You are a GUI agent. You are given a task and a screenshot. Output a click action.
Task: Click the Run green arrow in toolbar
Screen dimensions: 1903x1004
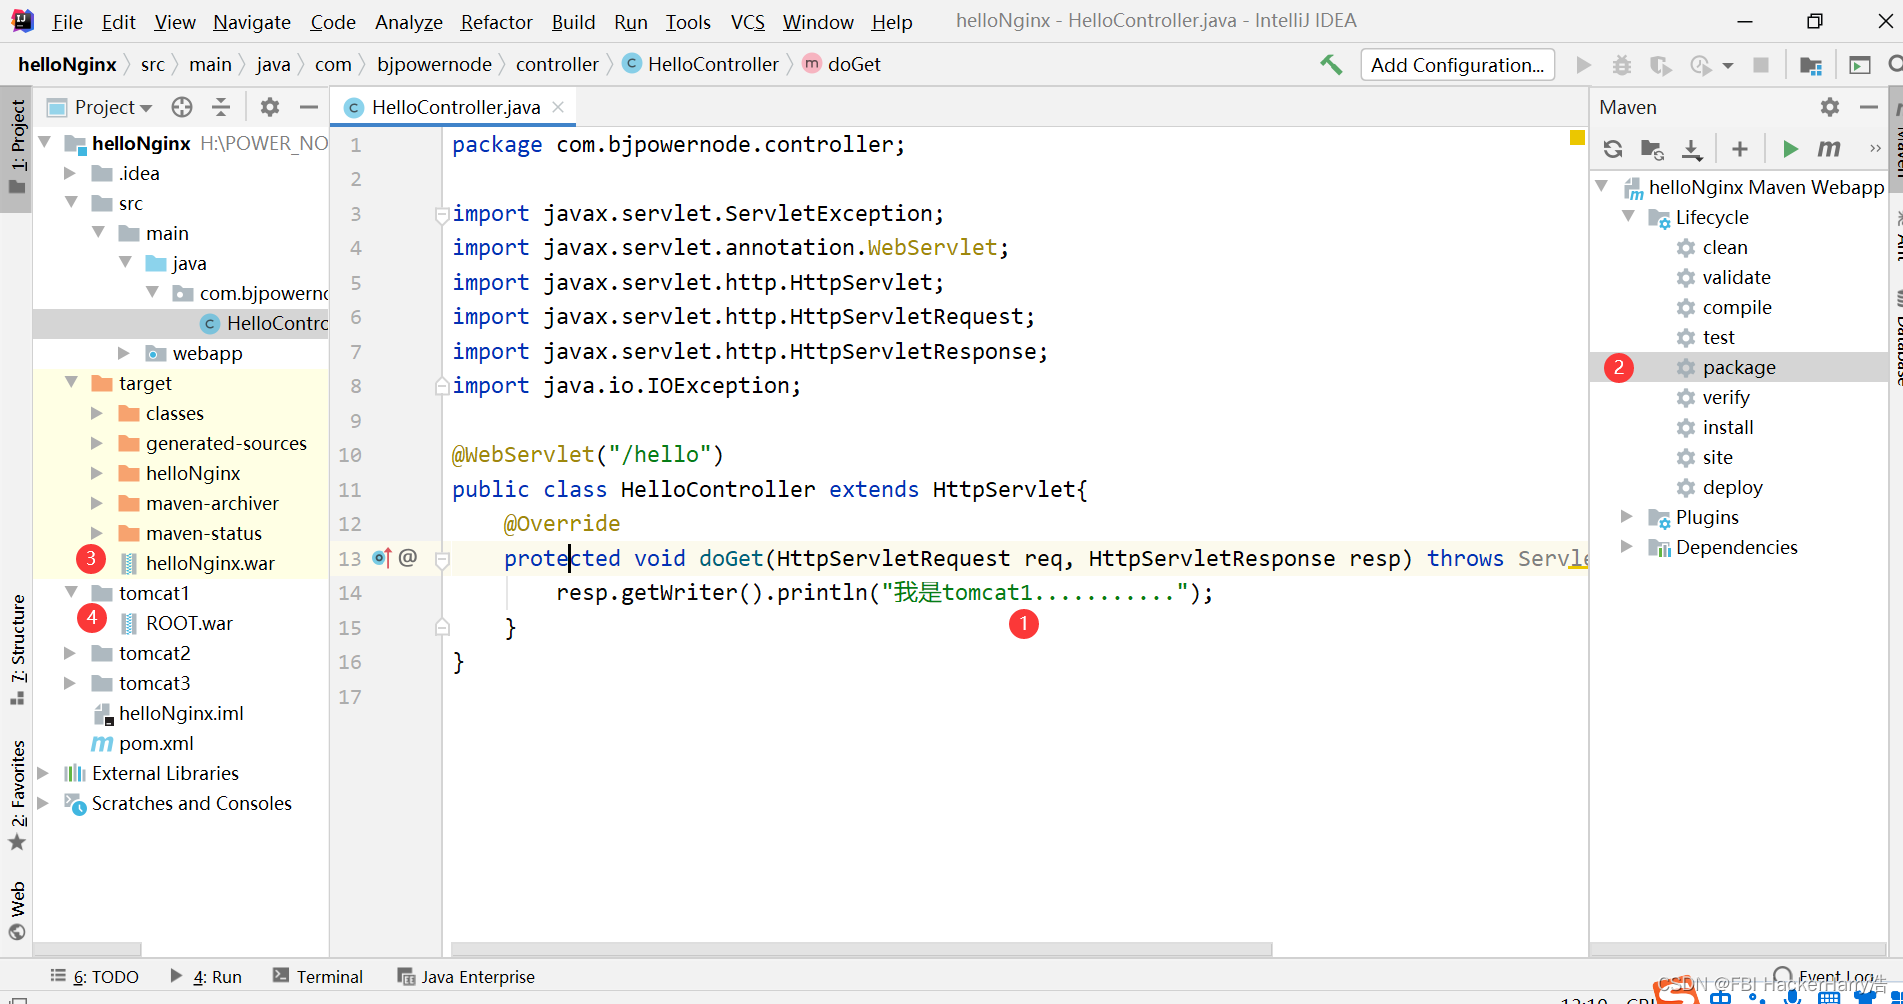coord(1583,65)
